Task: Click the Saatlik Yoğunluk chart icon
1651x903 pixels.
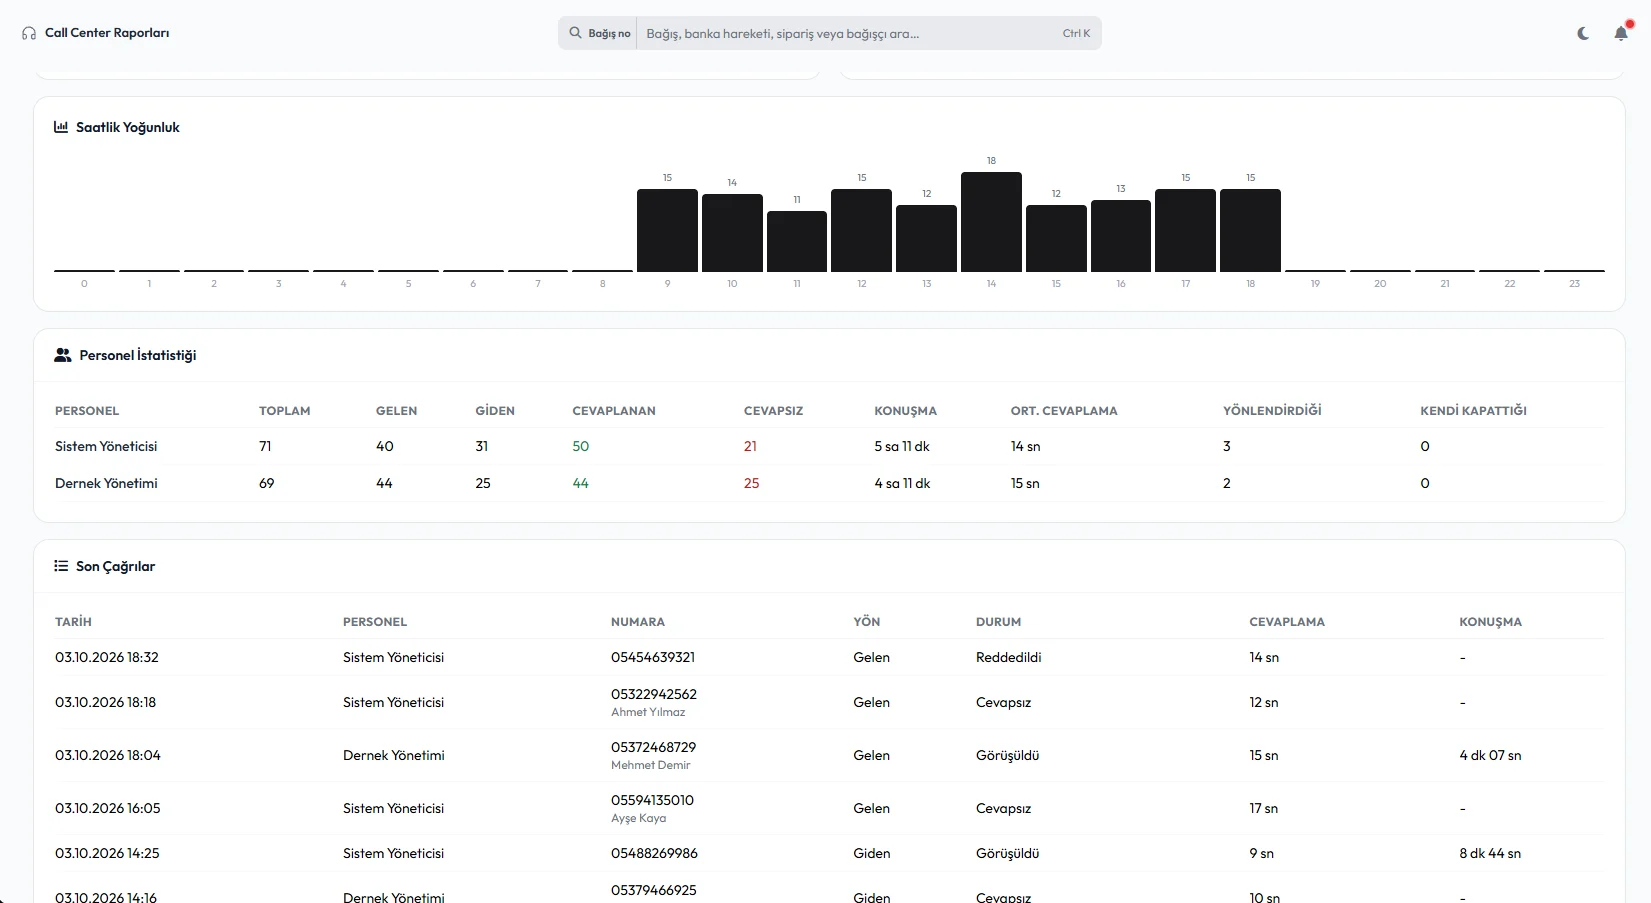Action: [x=61, y=127]
